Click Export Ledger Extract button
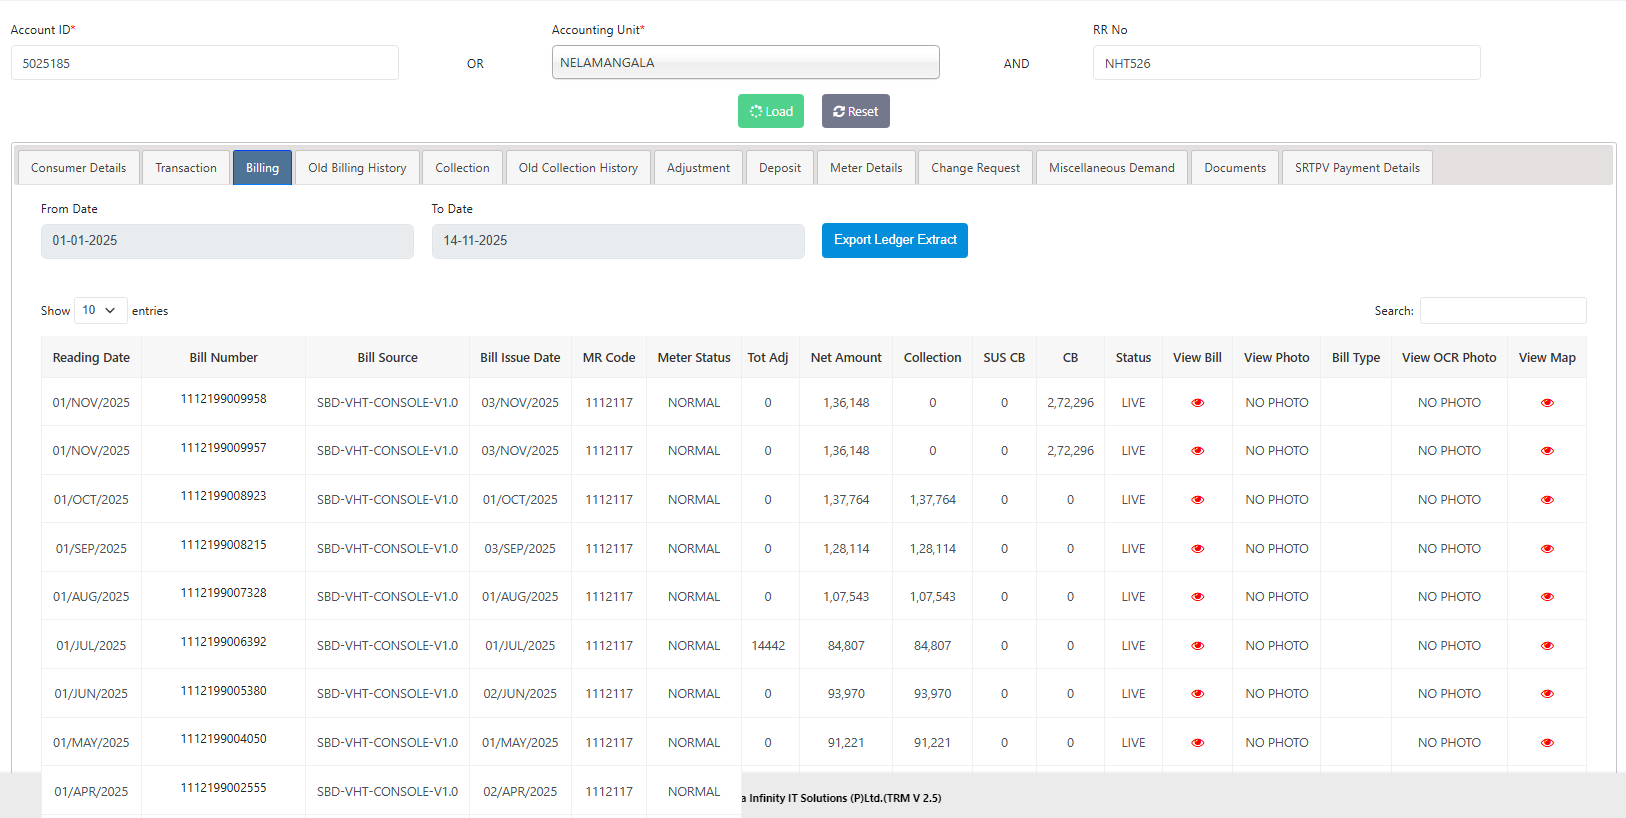The image size is (1626, 818). [894, 240]
